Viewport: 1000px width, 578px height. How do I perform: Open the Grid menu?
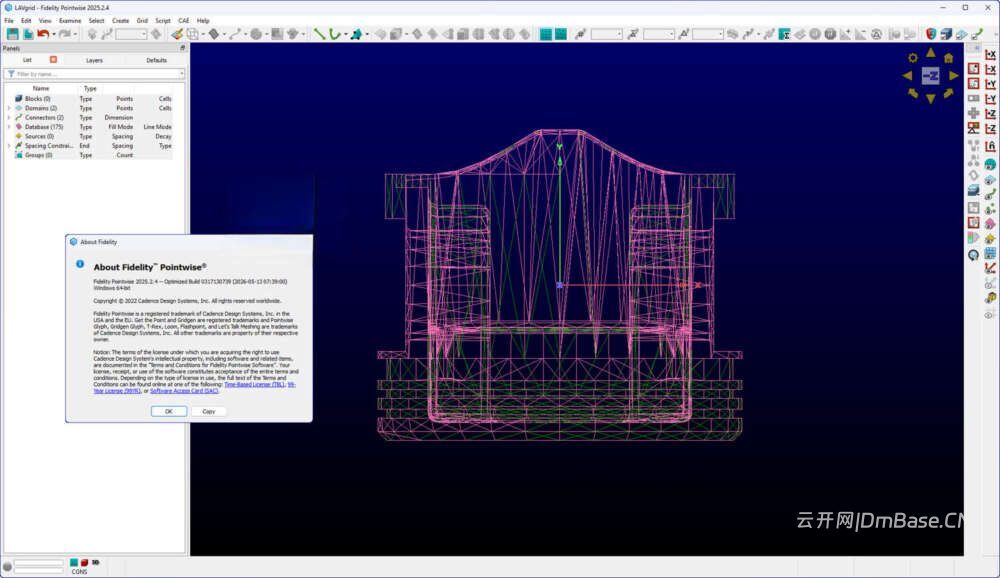pos(142,20)
